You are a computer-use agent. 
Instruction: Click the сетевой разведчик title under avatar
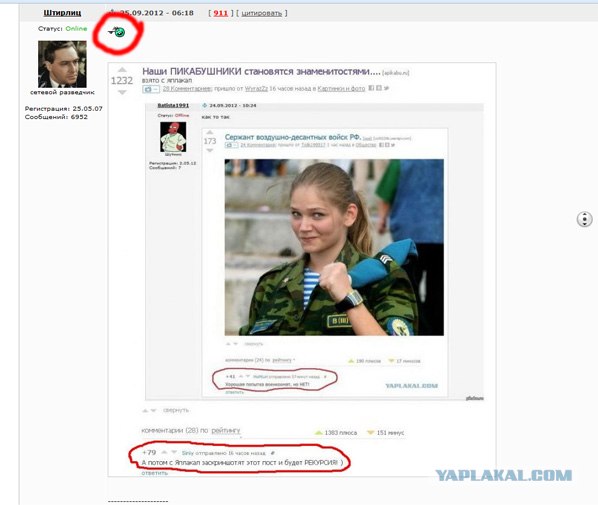click(x=62, y=92)
